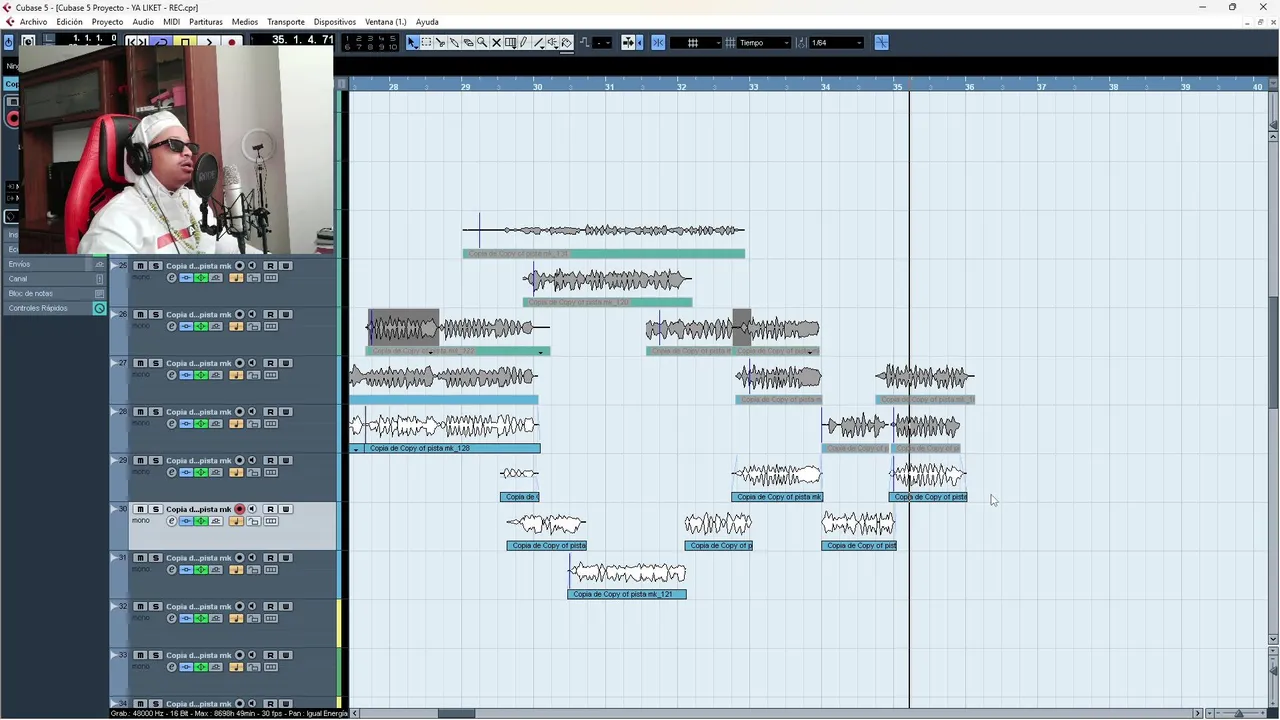Open the Archivo menu
Screen dimensions: 1280x720
33,22
